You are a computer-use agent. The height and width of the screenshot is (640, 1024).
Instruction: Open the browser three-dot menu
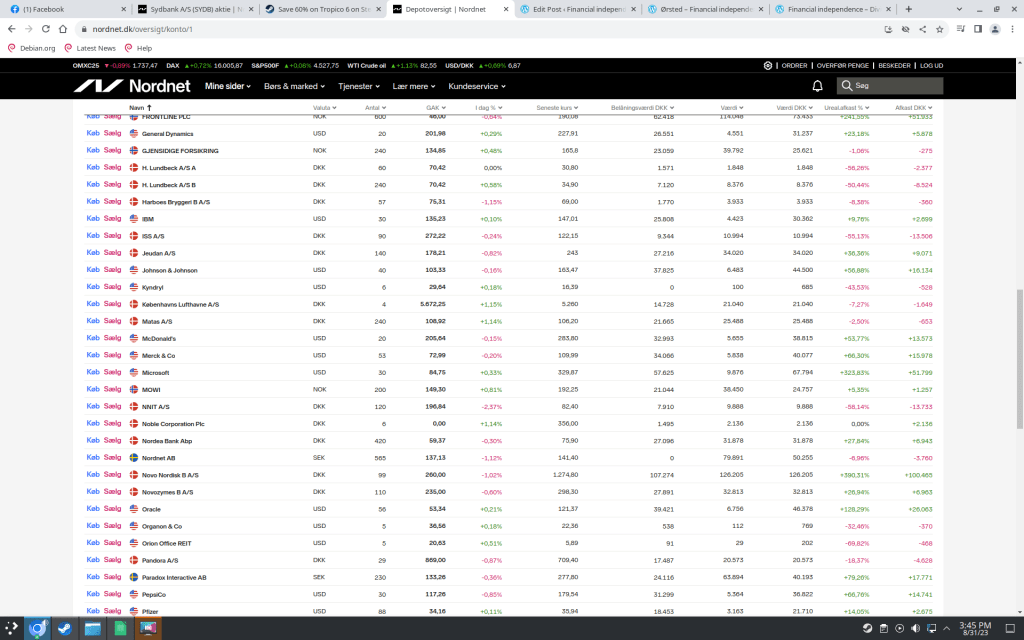point(1010,29)
